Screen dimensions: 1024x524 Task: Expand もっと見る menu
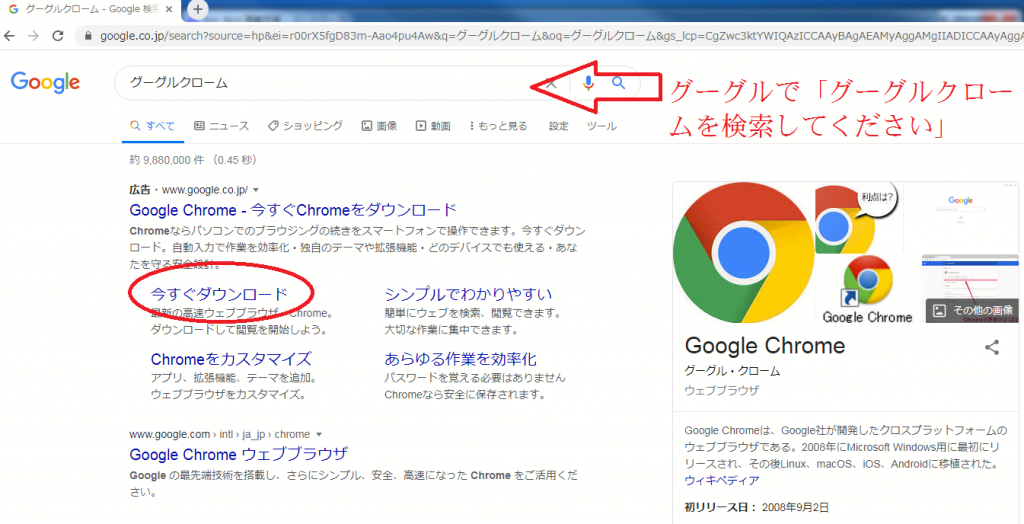tap(498, 126)
